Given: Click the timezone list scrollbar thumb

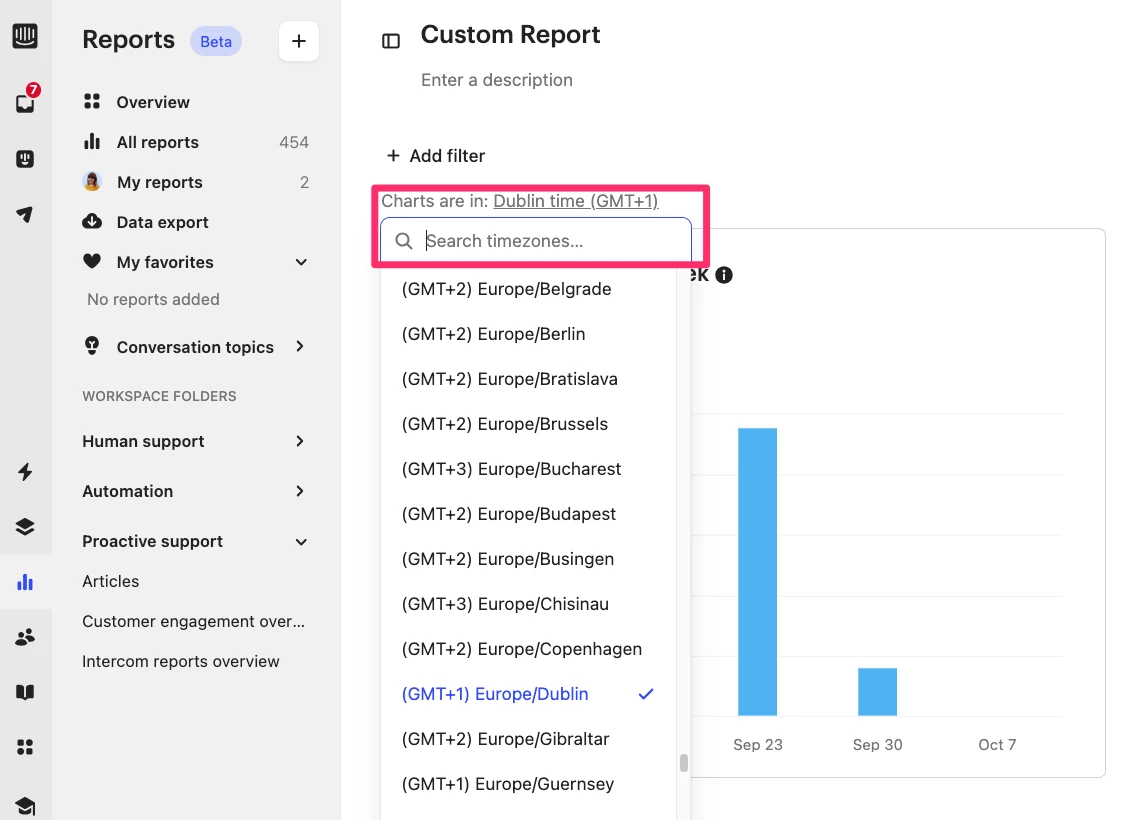Looking at the screenshot, I should 683,763.
